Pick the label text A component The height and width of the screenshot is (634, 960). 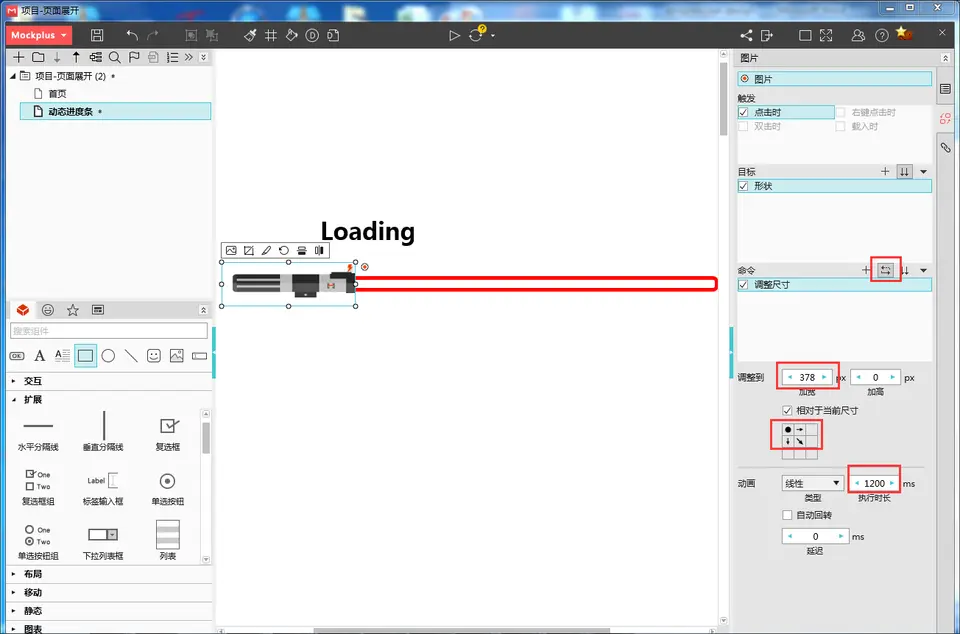point(40,356)
